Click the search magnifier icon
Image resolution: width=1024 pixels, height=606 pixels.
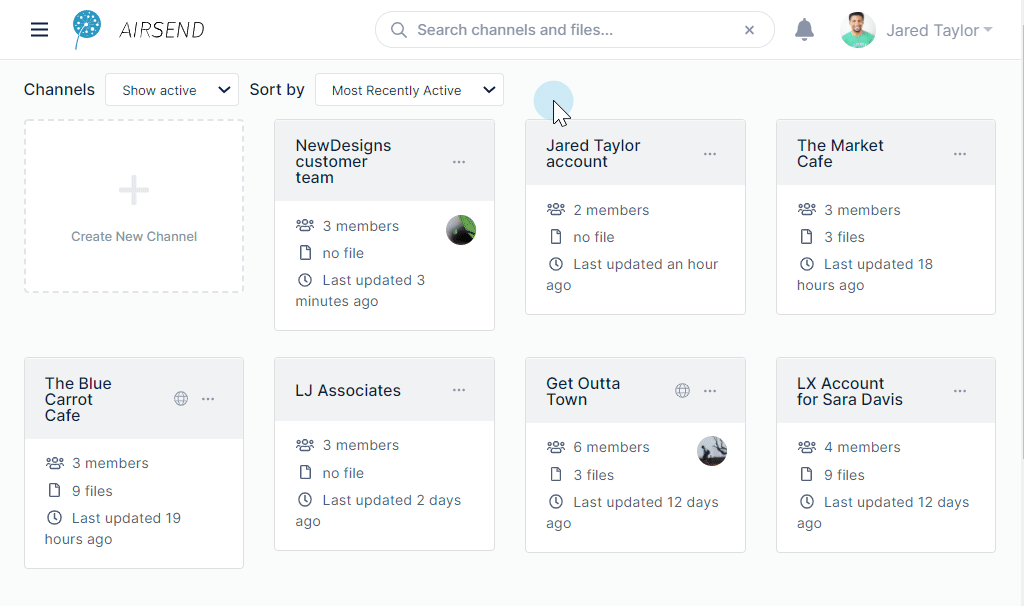[398, 30]
